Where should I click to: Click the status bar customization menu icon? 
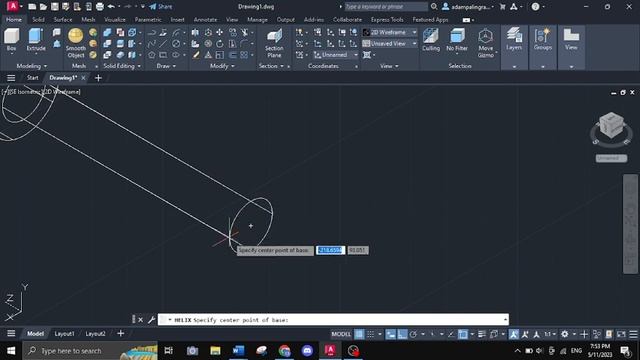[633, 334]
